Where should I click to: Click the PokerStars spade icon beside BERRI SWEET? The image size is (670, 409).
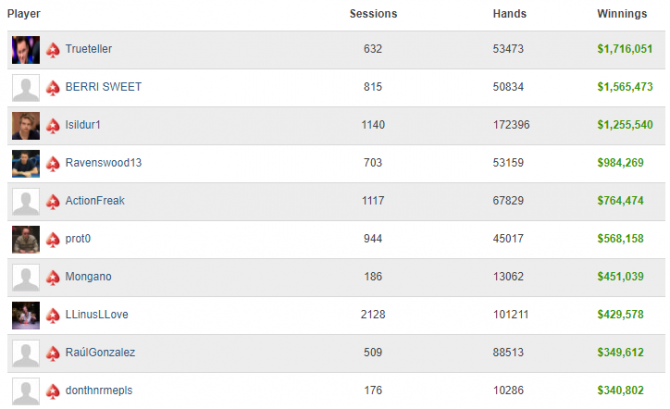coord(53,88)
